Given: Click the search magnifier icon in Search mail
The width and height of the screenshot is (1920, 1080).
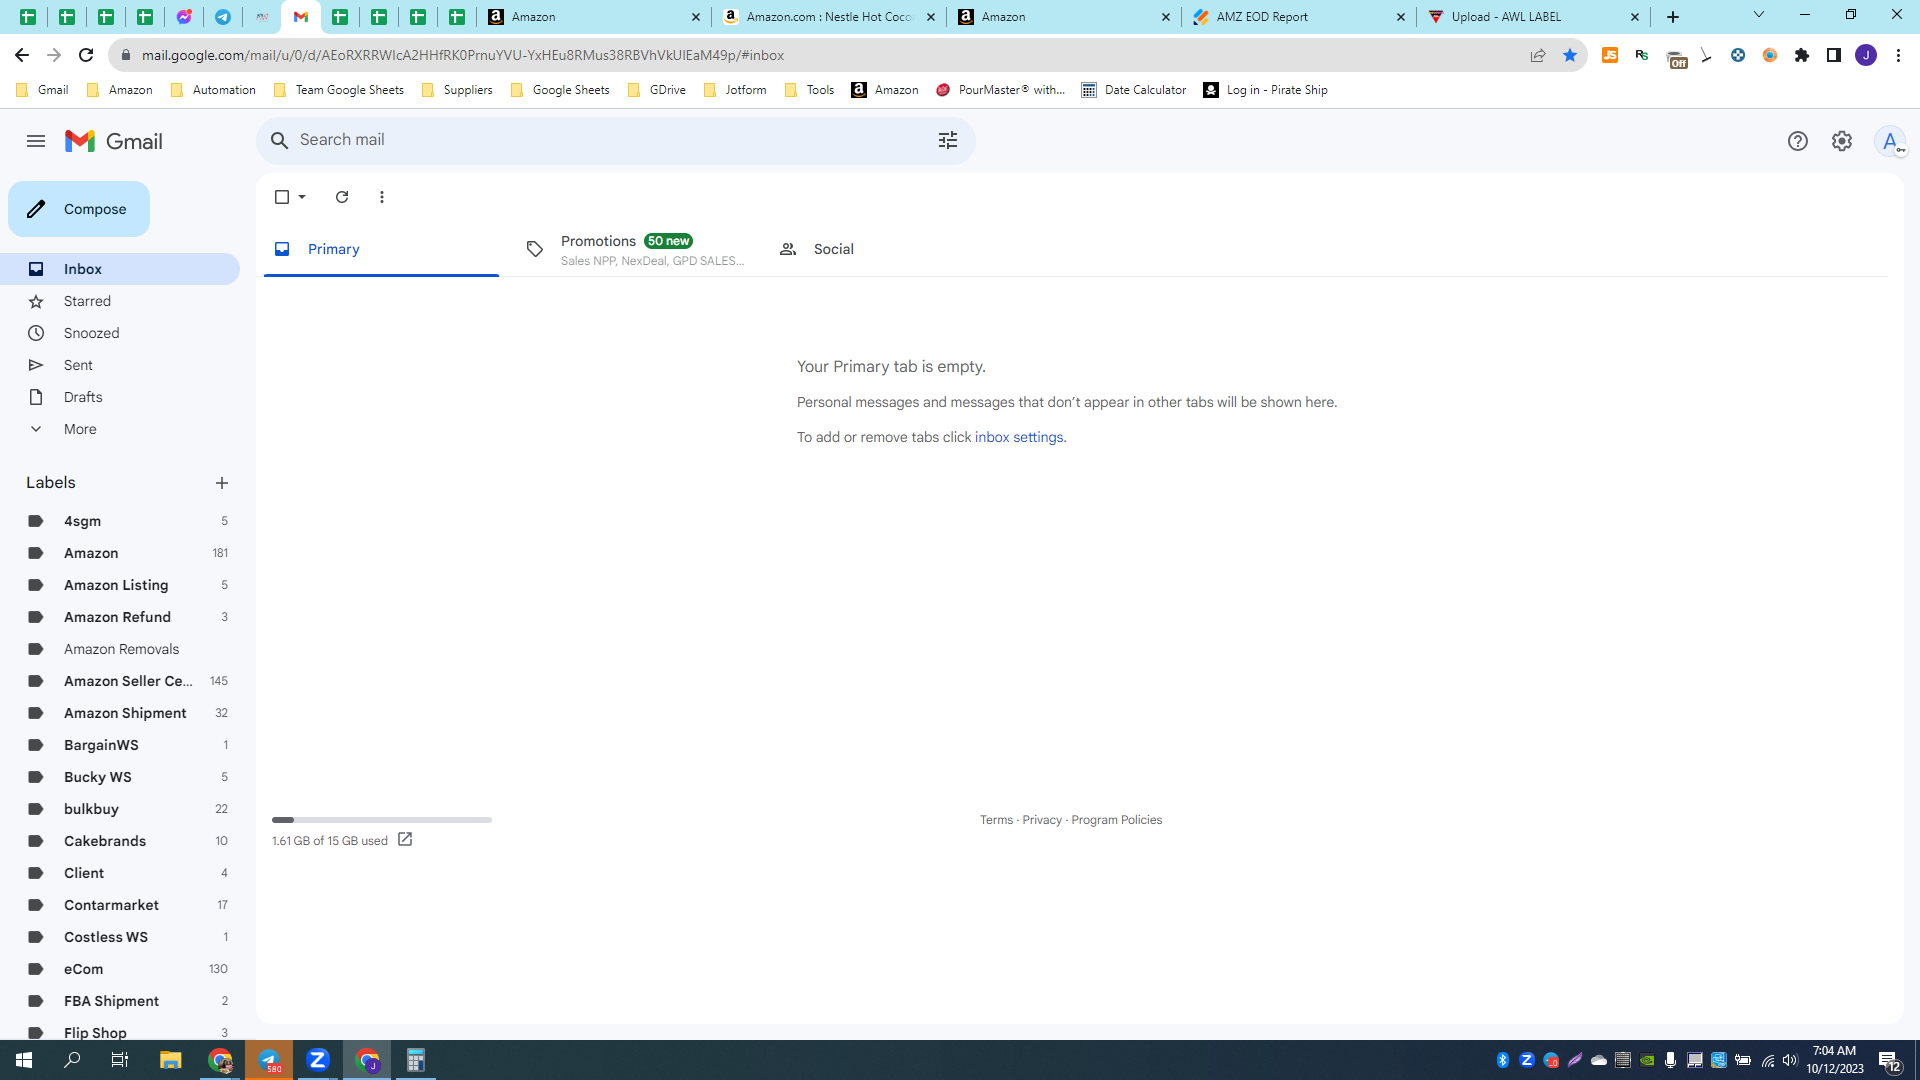Looking at the screenshot, I should click(x=280, y=140).
